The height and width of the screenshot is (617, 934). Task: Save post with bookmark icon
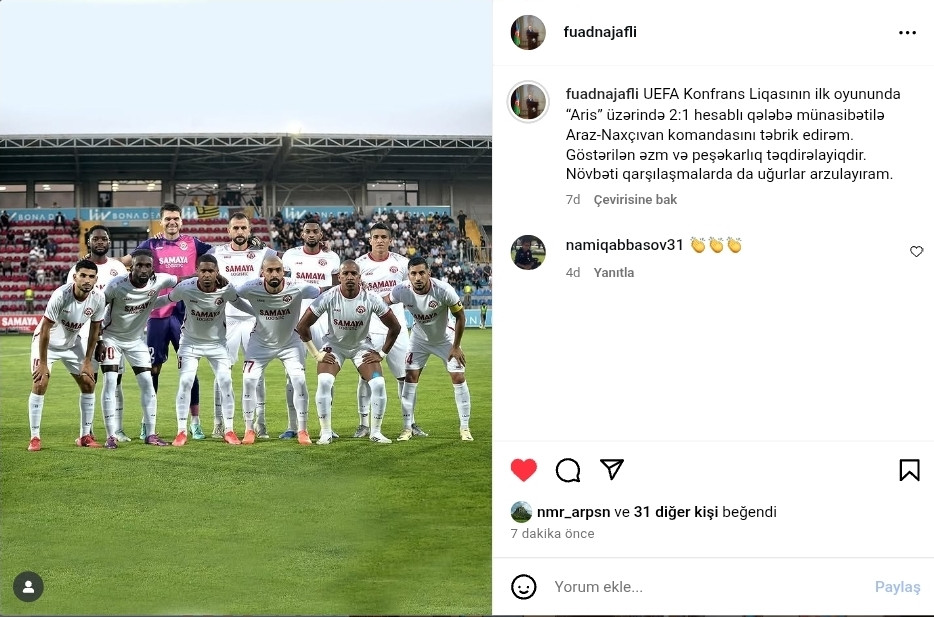pos(909,470)
